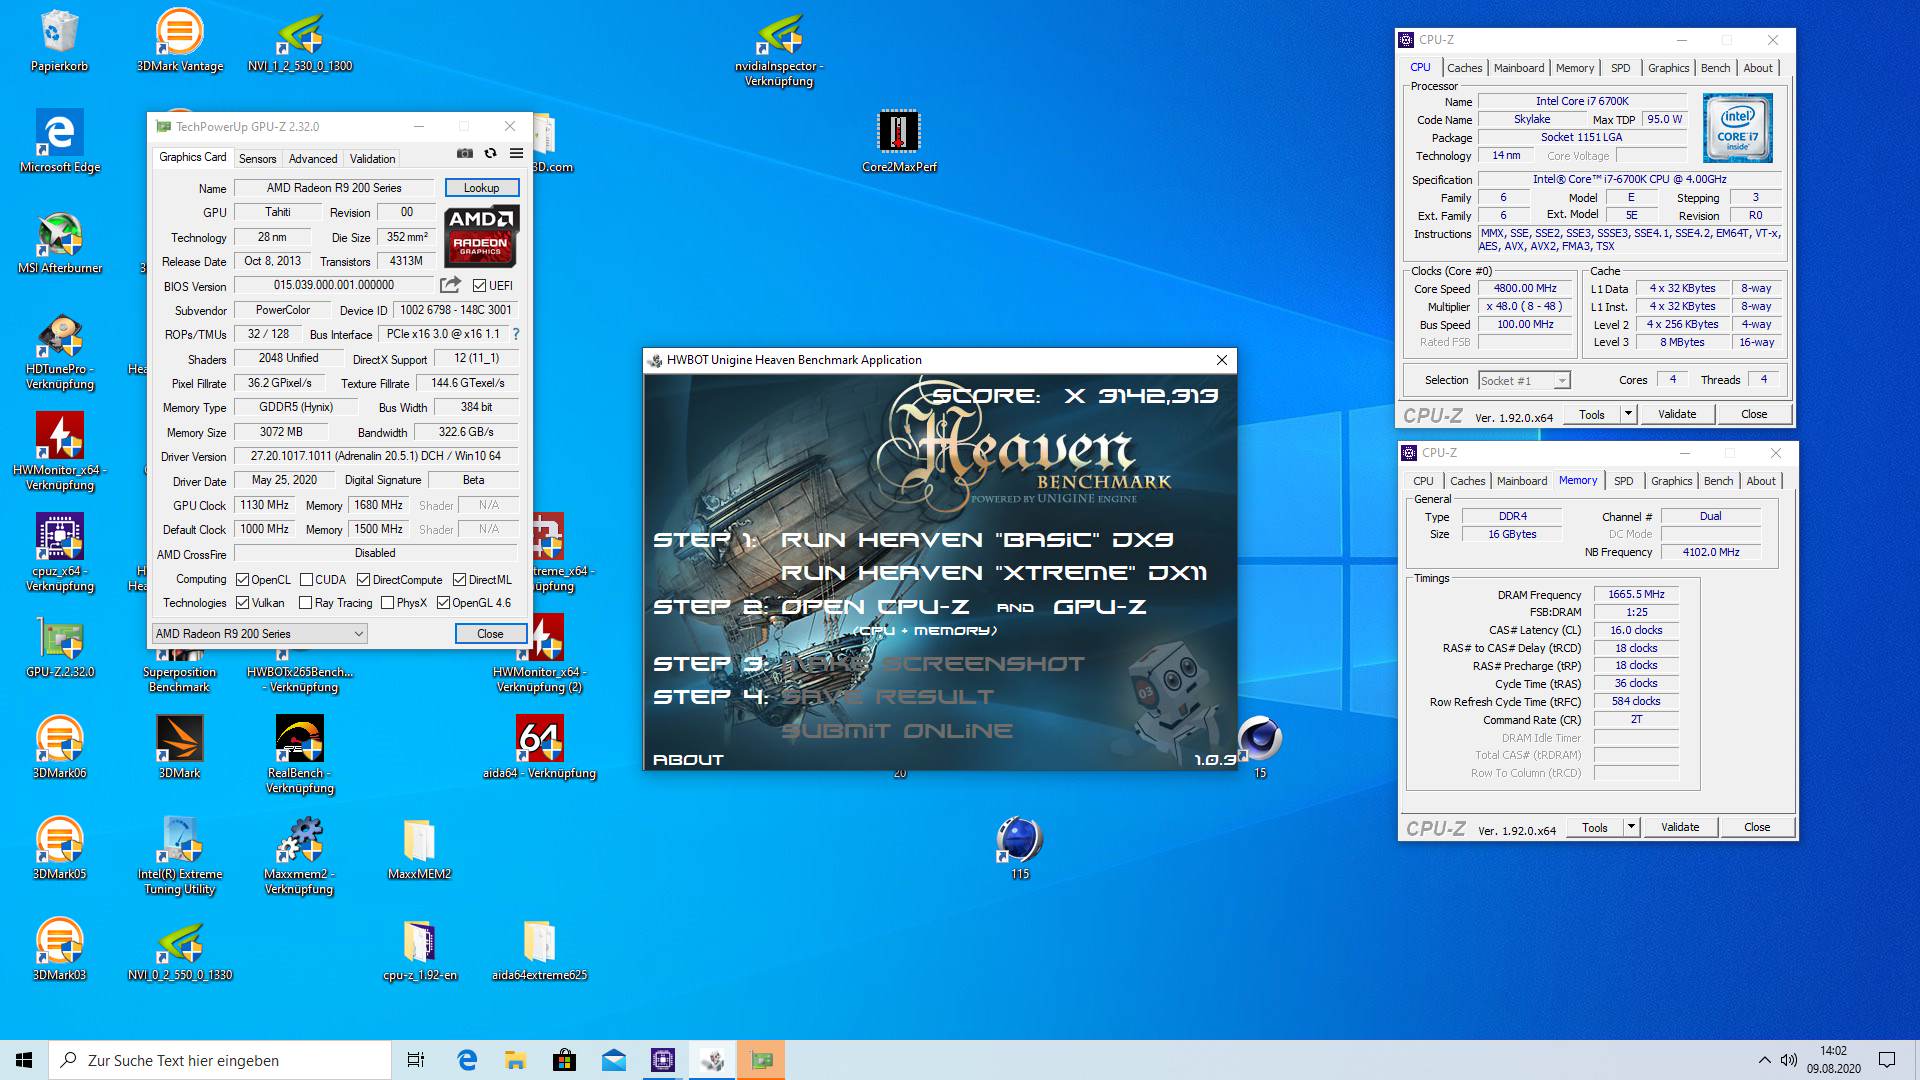Open the NVI_1_2_530_0_1300 desktop icon
Viewport: 1920px width, 1080px height.
tap(300, 40)
